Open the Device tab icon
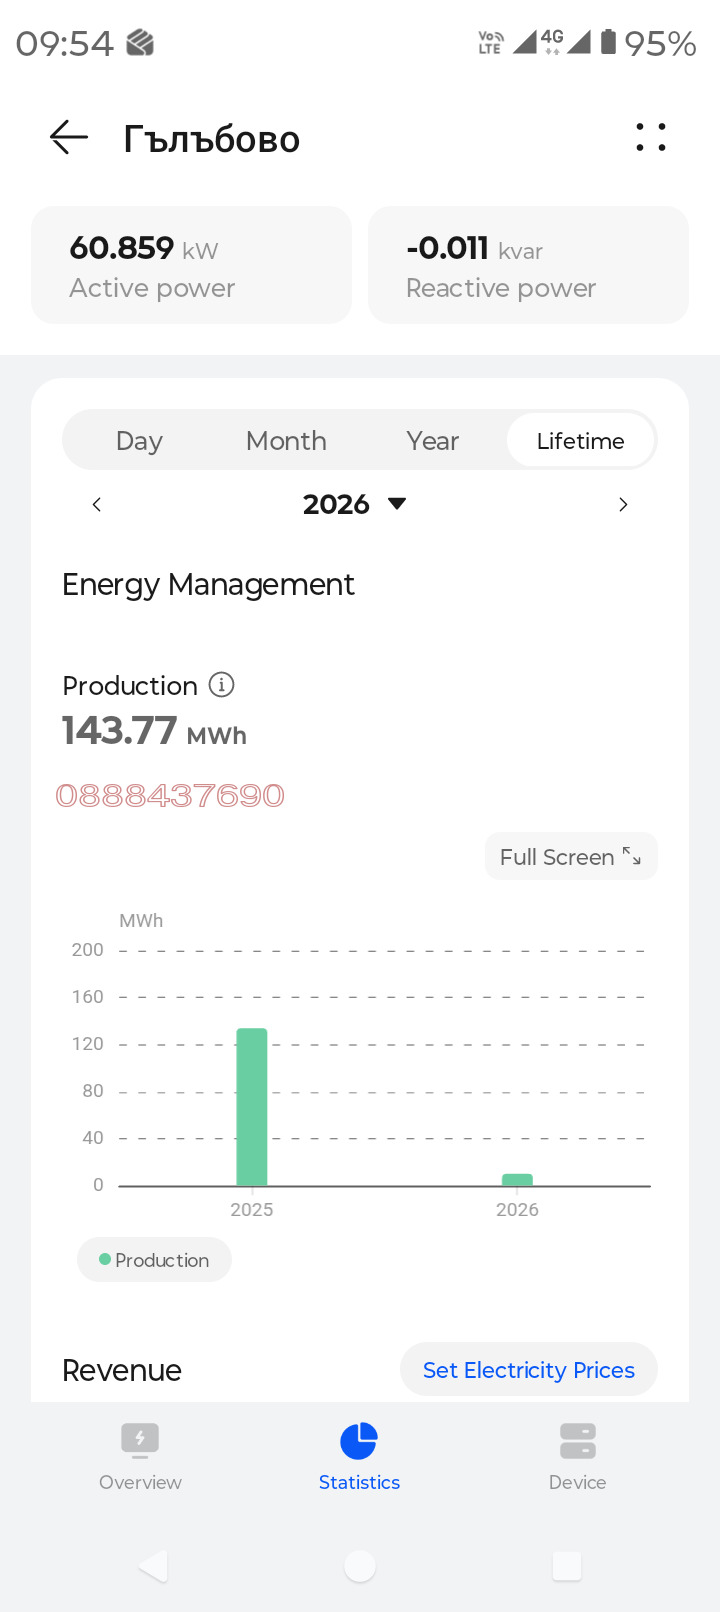720x1612 pixels. pyautogui.click(x=578, y=1440)
